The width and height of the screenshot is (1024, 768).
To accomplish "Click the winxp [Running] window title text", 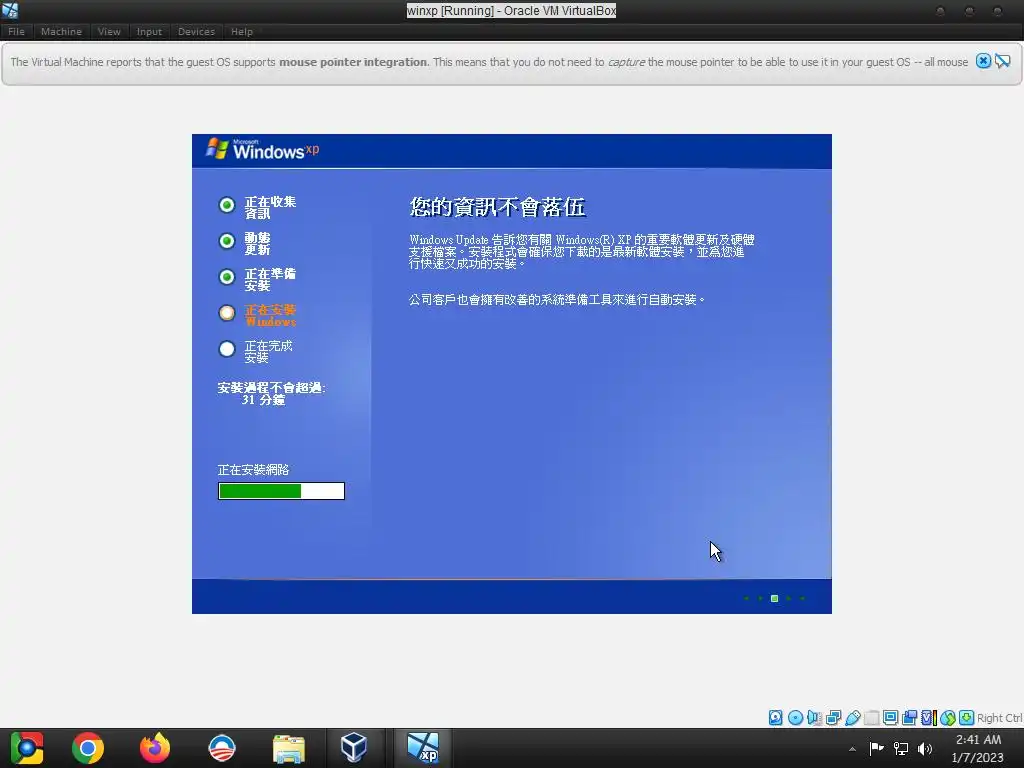I will point(511,10).
